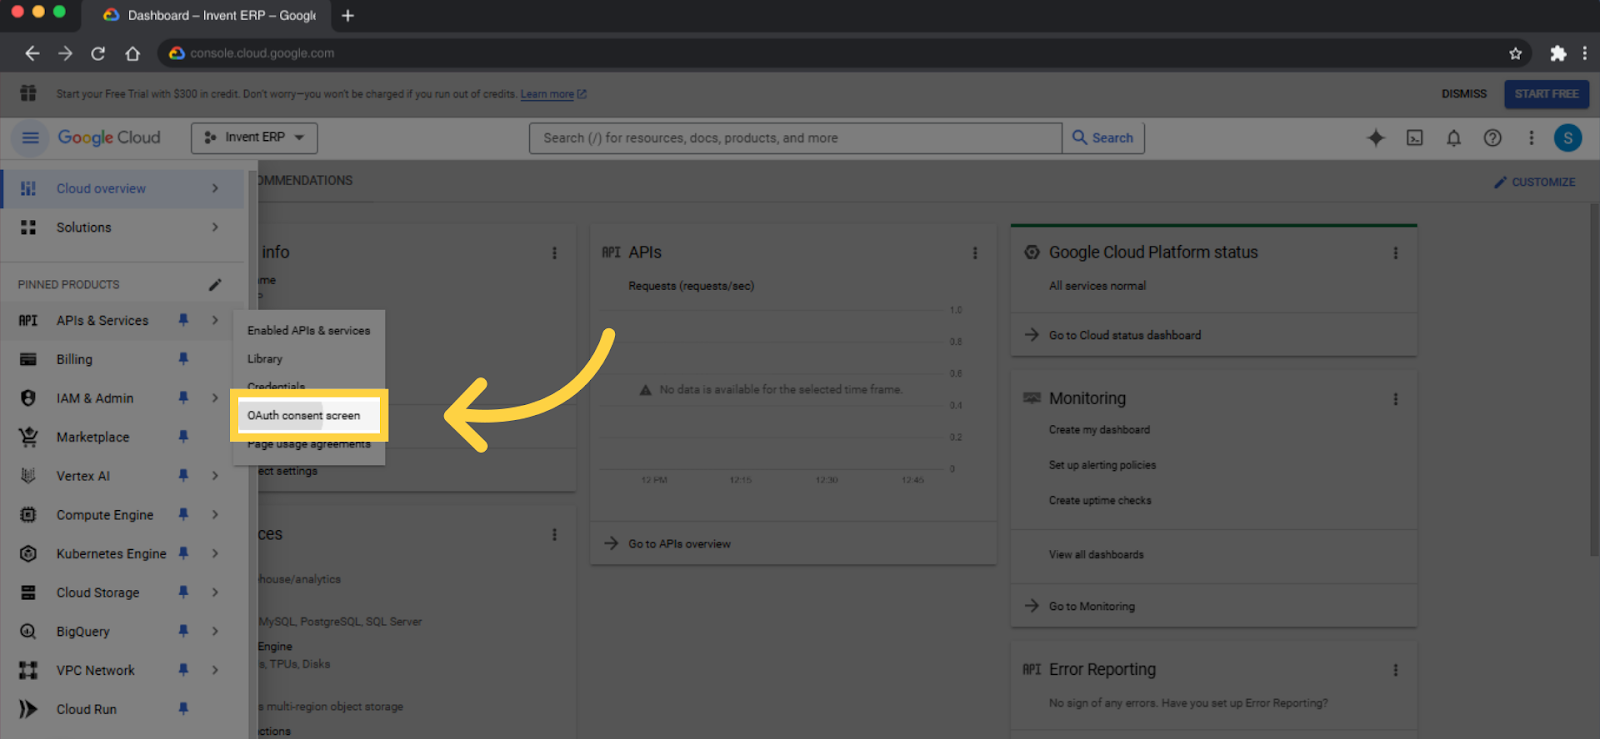The image size is (1600, 739).
Task: Expand the IAM & Admin submenu chevron
Action: pyautogui.click(x=215, y=398)
